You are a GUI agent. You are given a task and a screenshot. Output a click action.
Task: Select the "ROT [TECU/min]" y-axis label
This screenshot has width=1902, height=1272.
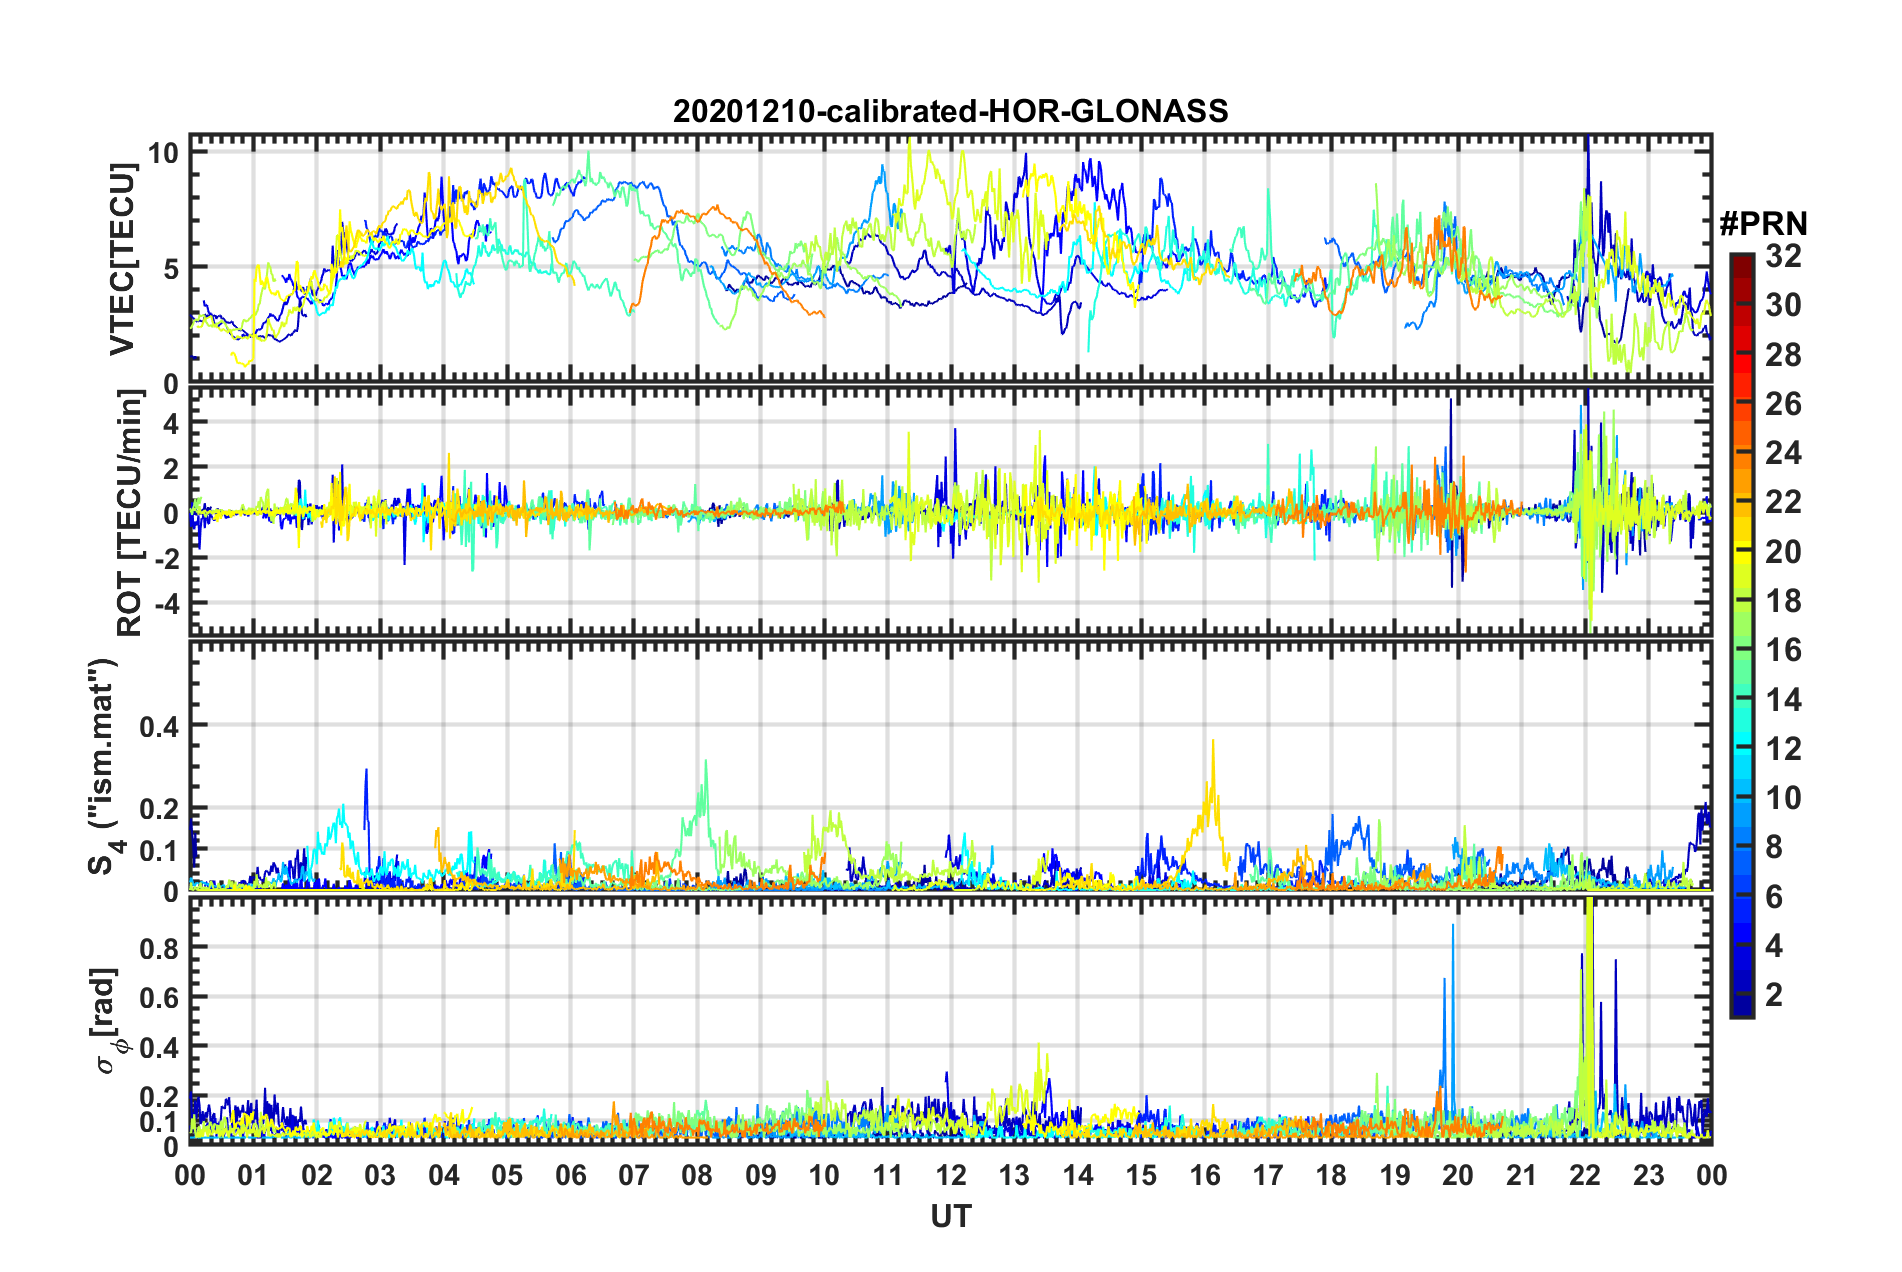(x=129, y=513)
